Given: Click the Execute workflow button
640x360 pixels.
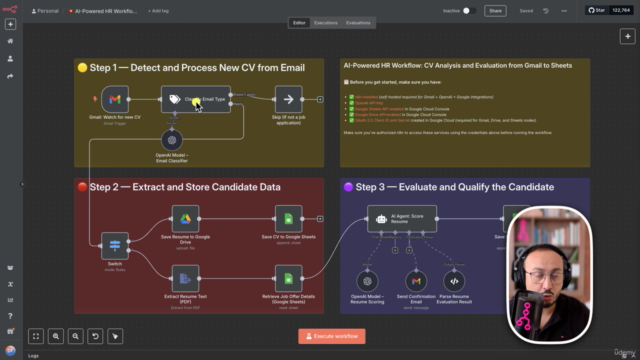Looking at the screenshot, I should pos(332,336).
